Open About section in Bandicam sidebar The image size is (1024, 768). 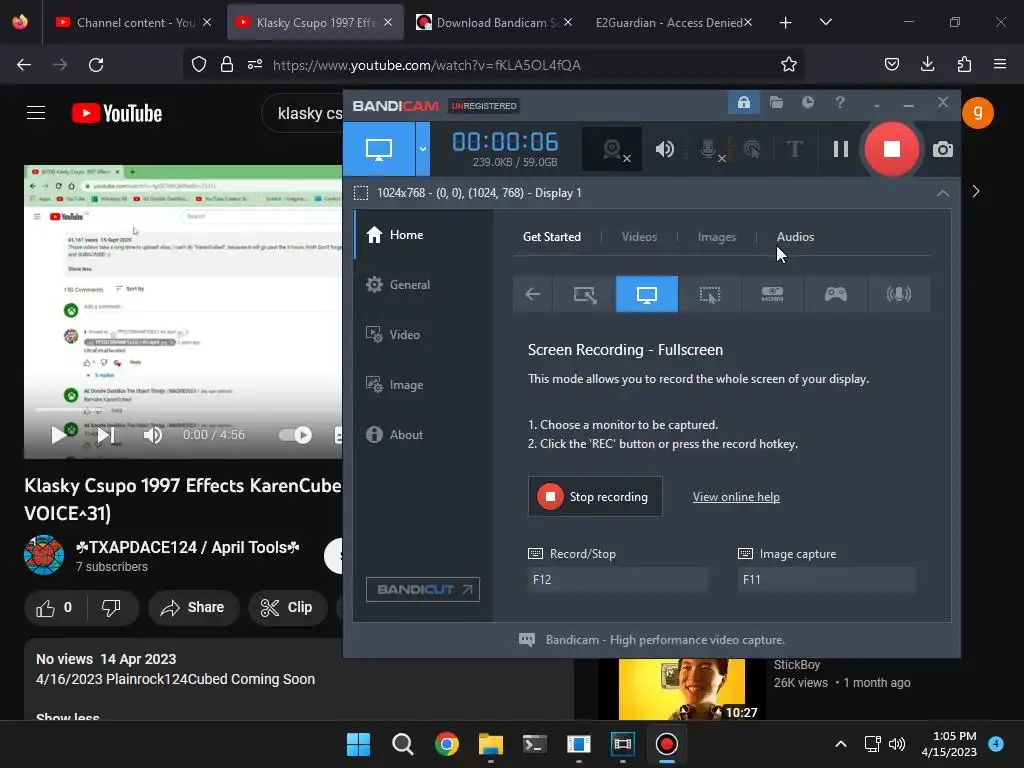(x=424, y=434)
